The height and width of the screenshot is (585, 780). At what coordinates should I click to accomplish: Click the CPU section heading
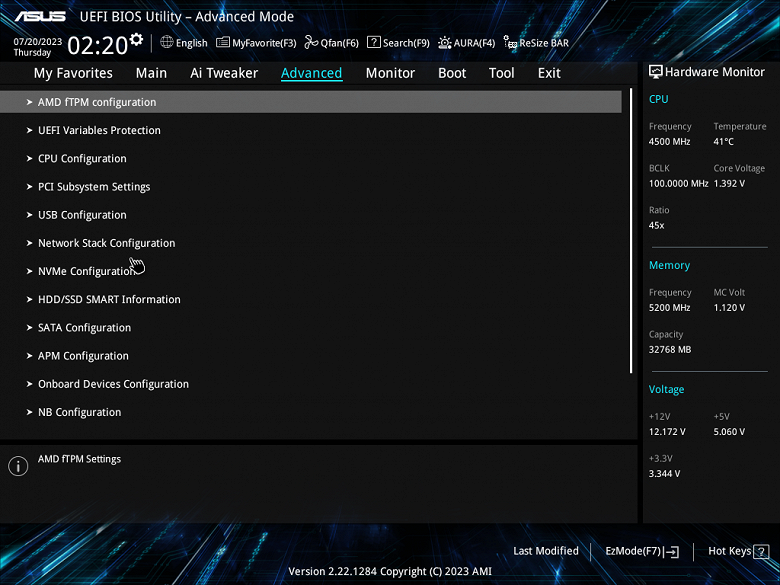(x=658, y=99)
